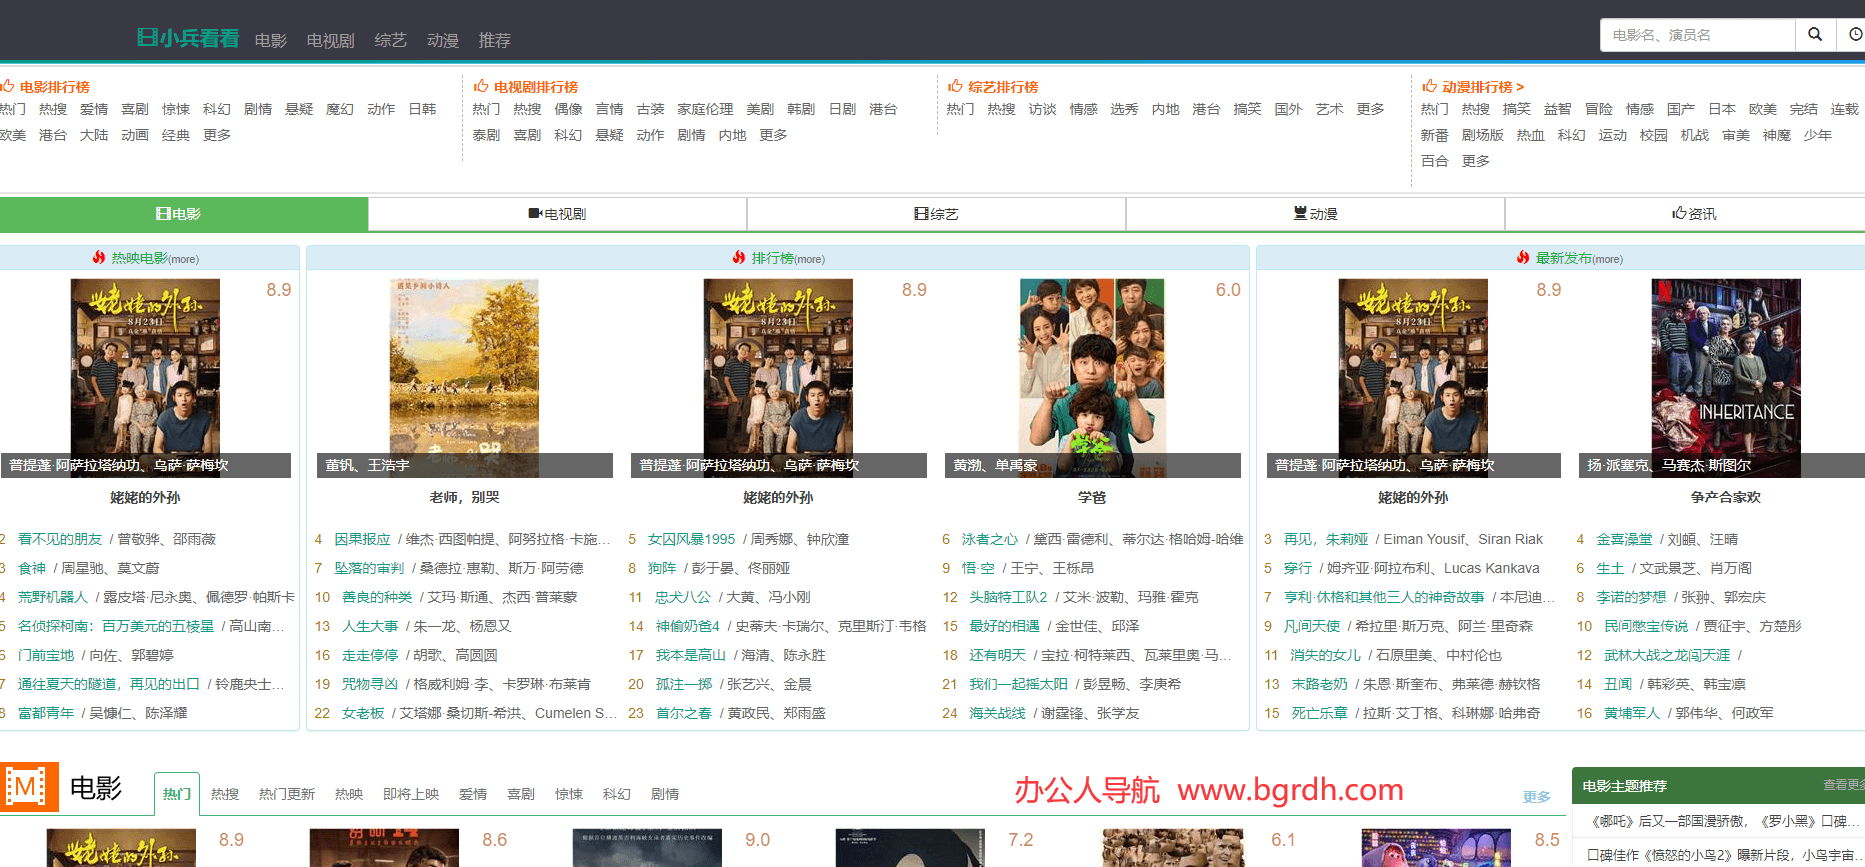Select the 即将上映 tab in the movie section
This screenshot has height=867, width=1865.
click(x=411, y=794)
